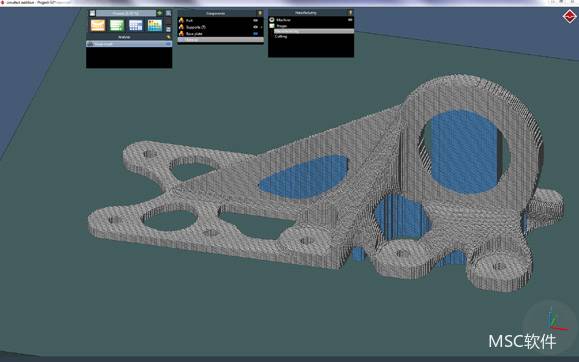Click the green arrow next to project name
This screenshot has width=579, height=362.
160,13
